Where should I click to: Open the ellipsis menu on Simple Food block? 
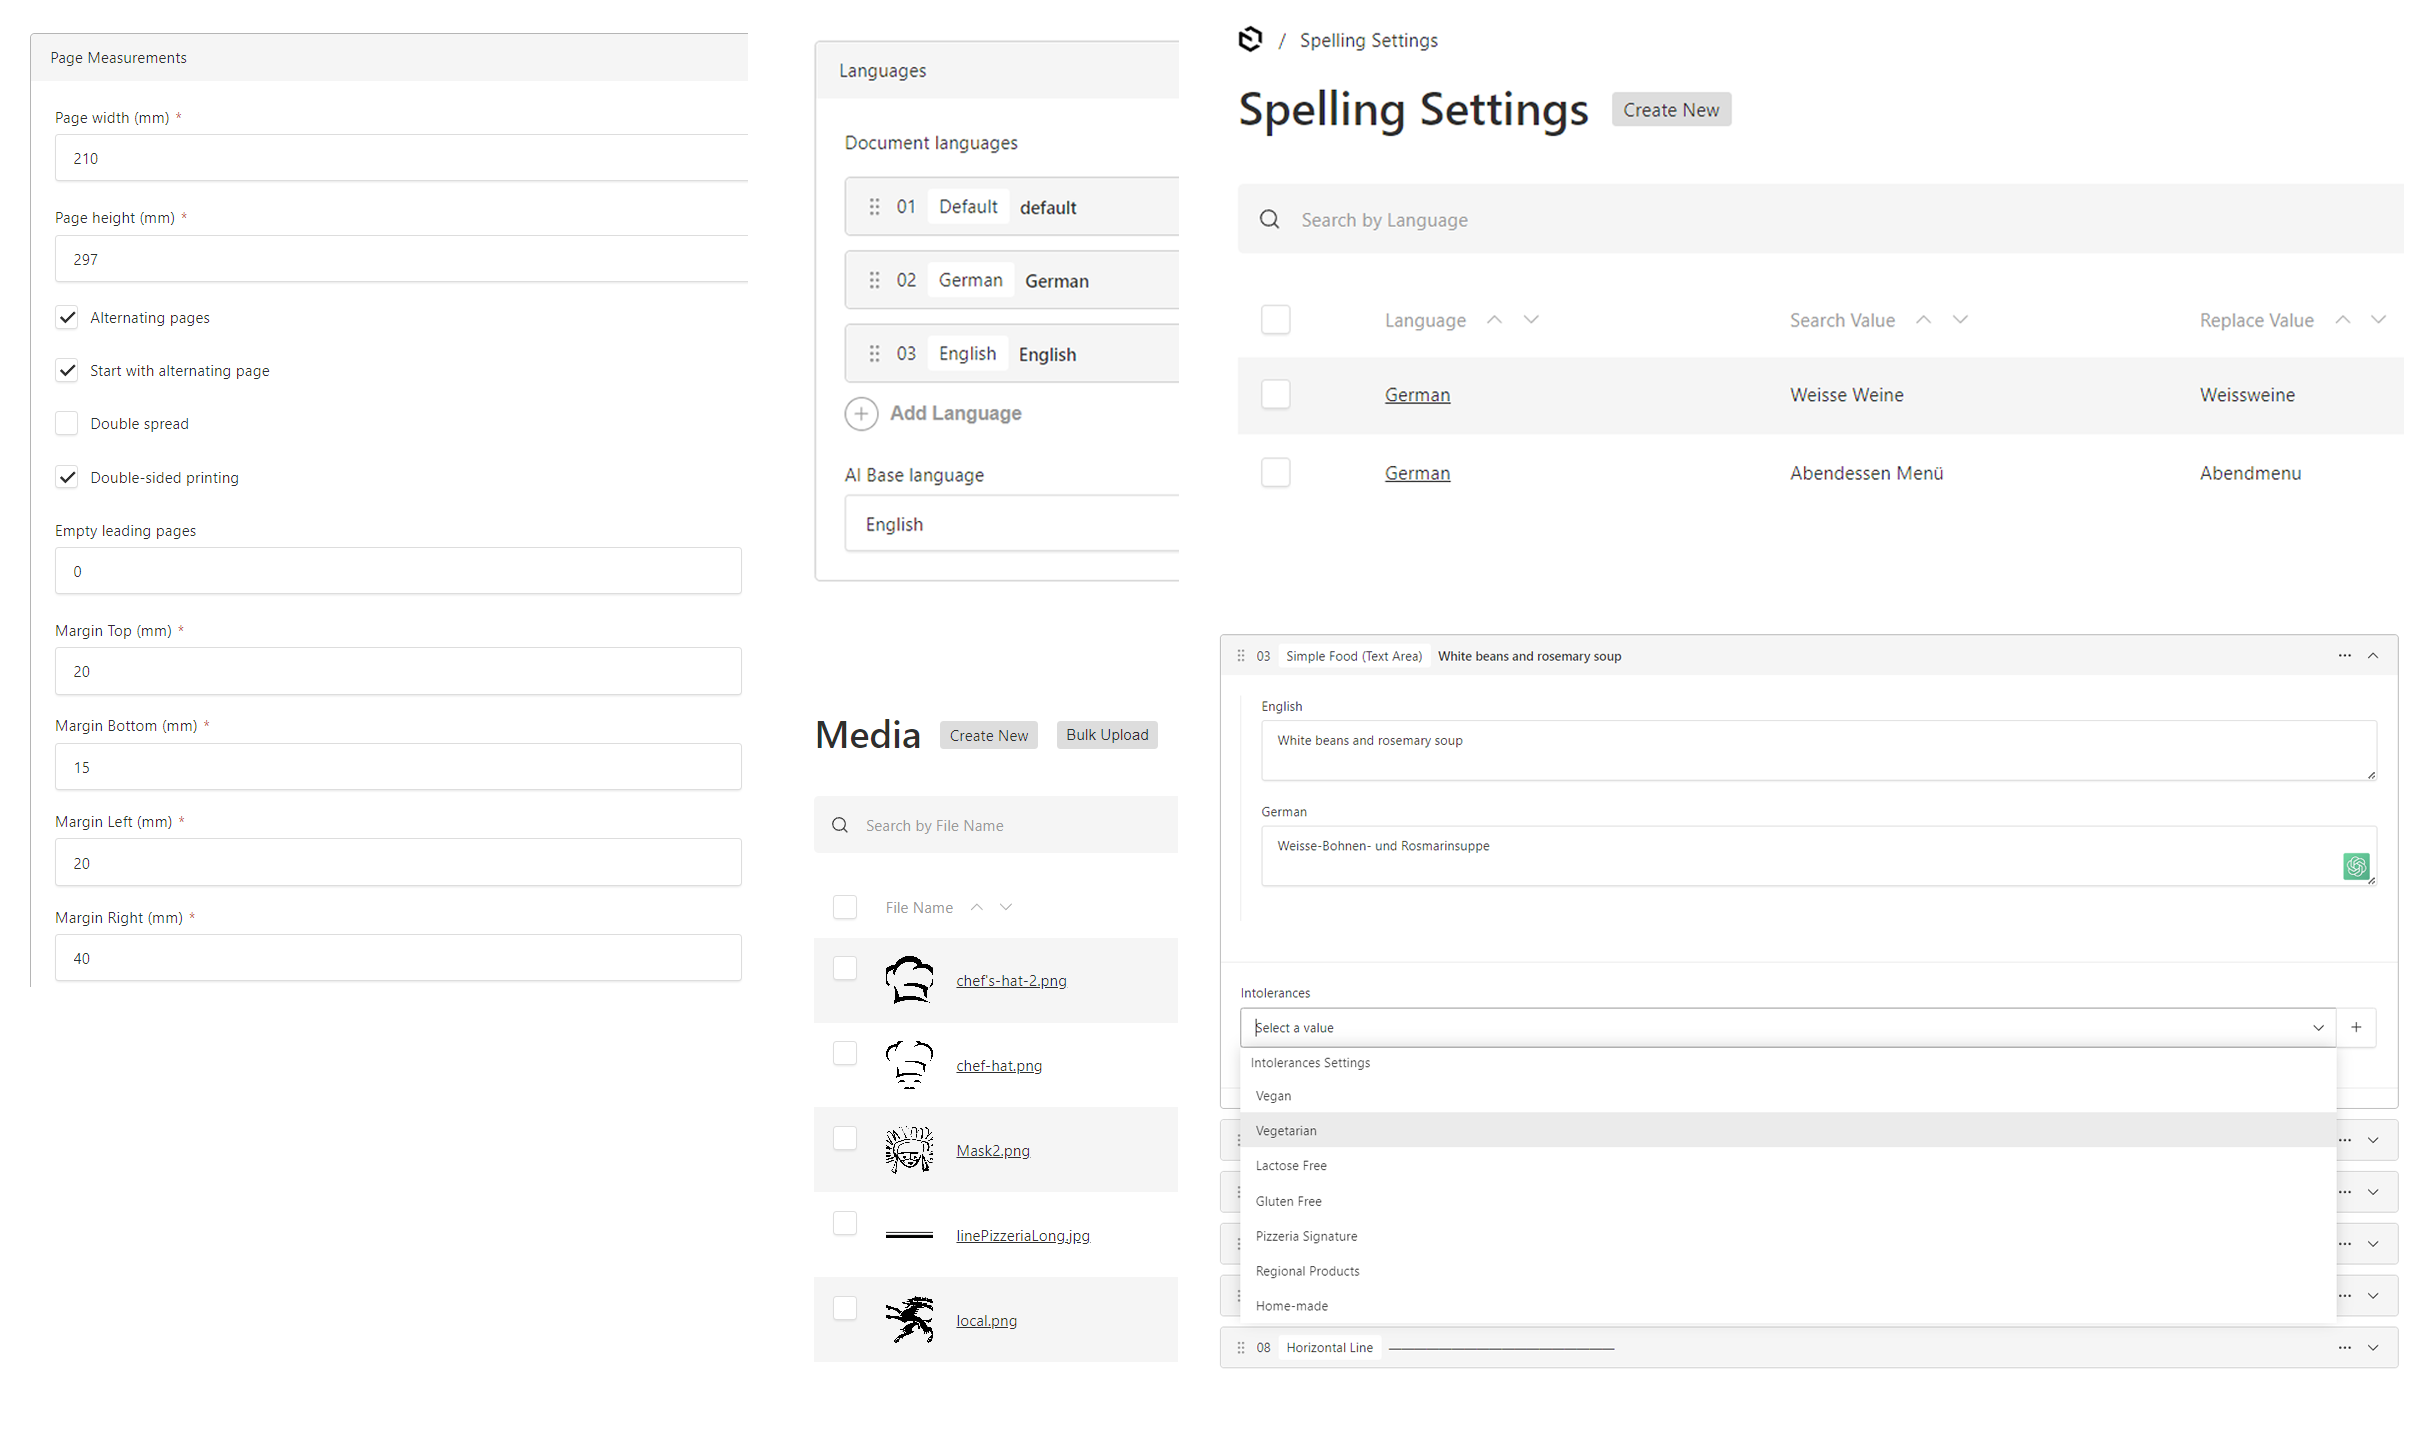(2344, 655)
